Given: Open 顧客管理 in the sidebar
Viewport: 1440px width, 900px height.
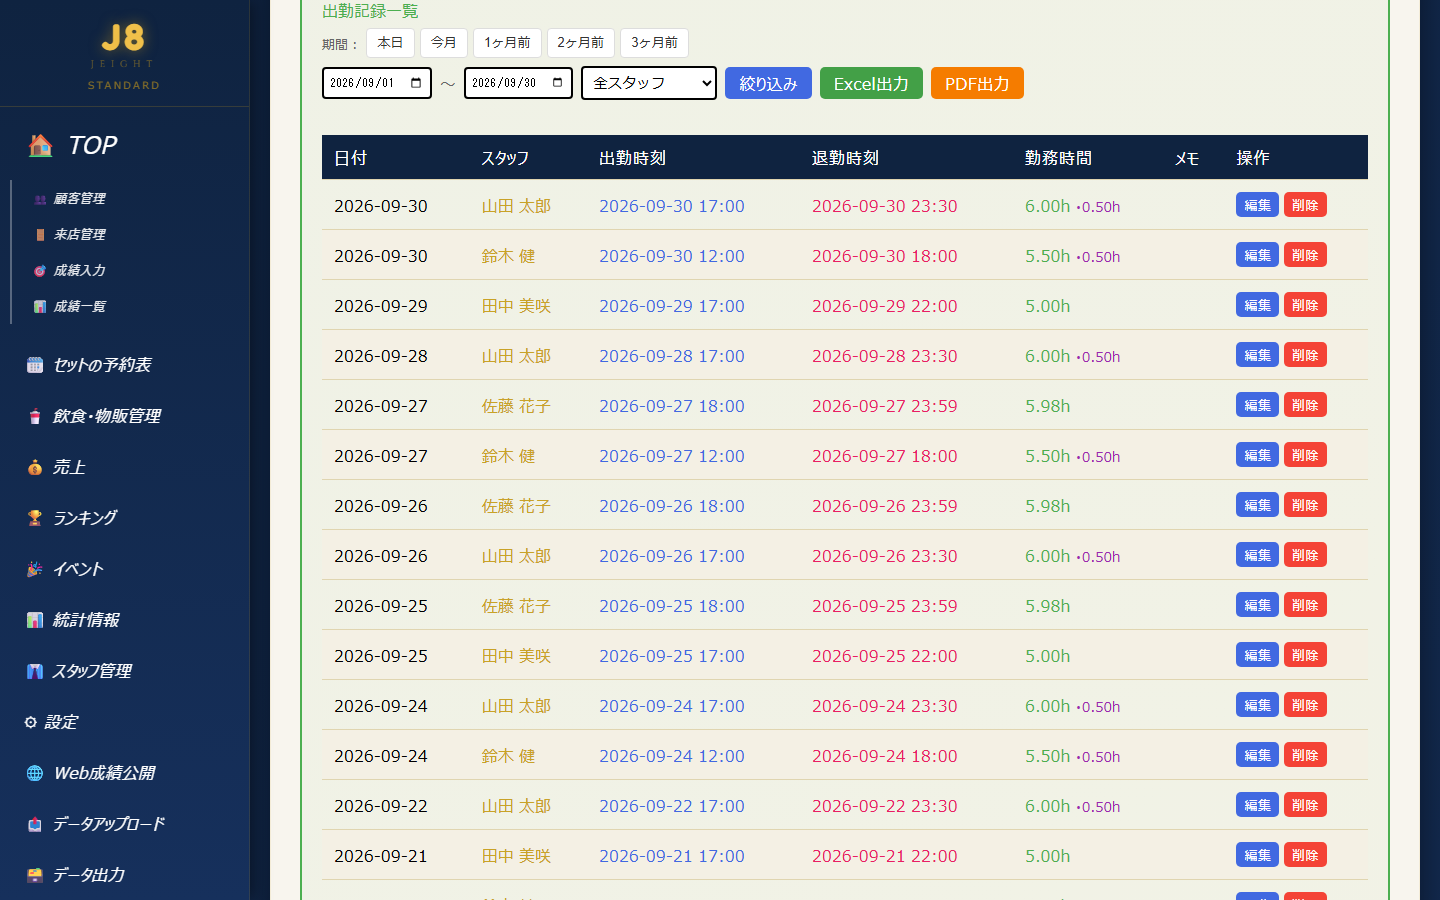Looking at the screenshot, I should (79, 199).
